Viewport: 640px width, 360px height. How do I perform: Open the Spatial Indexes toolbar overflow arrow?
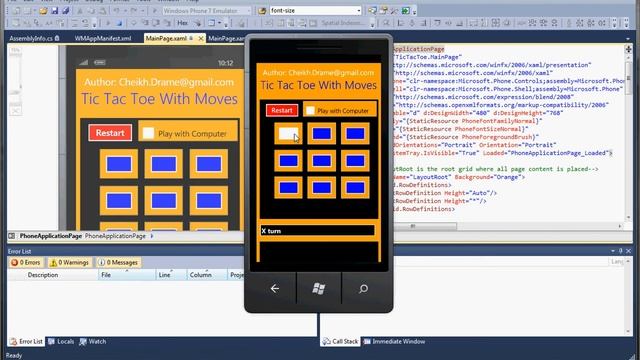pos(373,24)
